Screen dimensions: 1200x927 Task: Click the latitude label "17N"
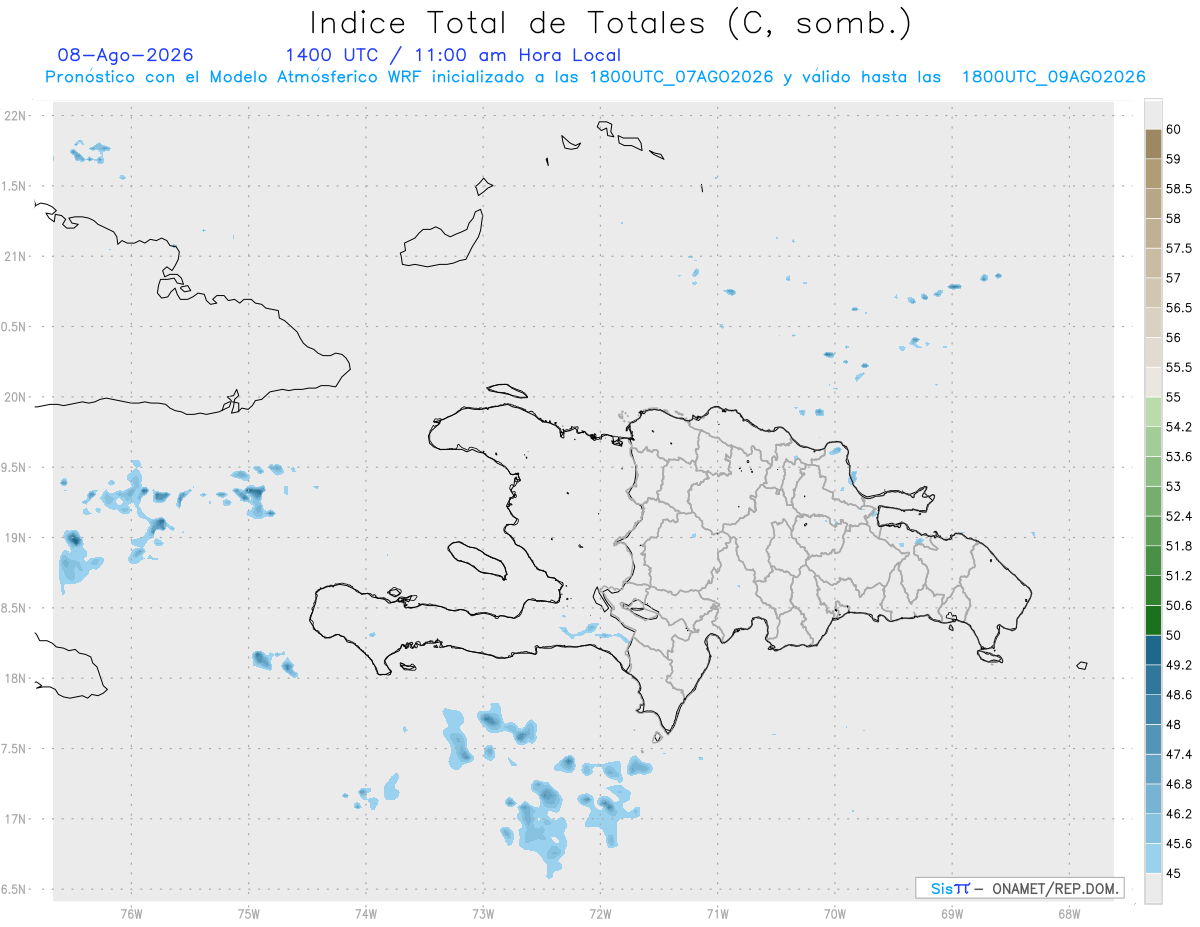click(17, 819)
